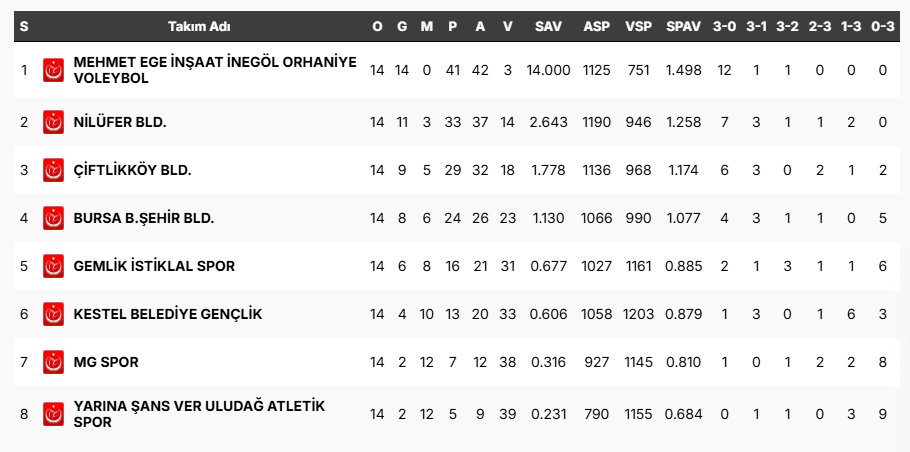Click the Takım Adı column header
Image resolution: width=910 pixels, height=452 pixels.
tap(200, 27)
